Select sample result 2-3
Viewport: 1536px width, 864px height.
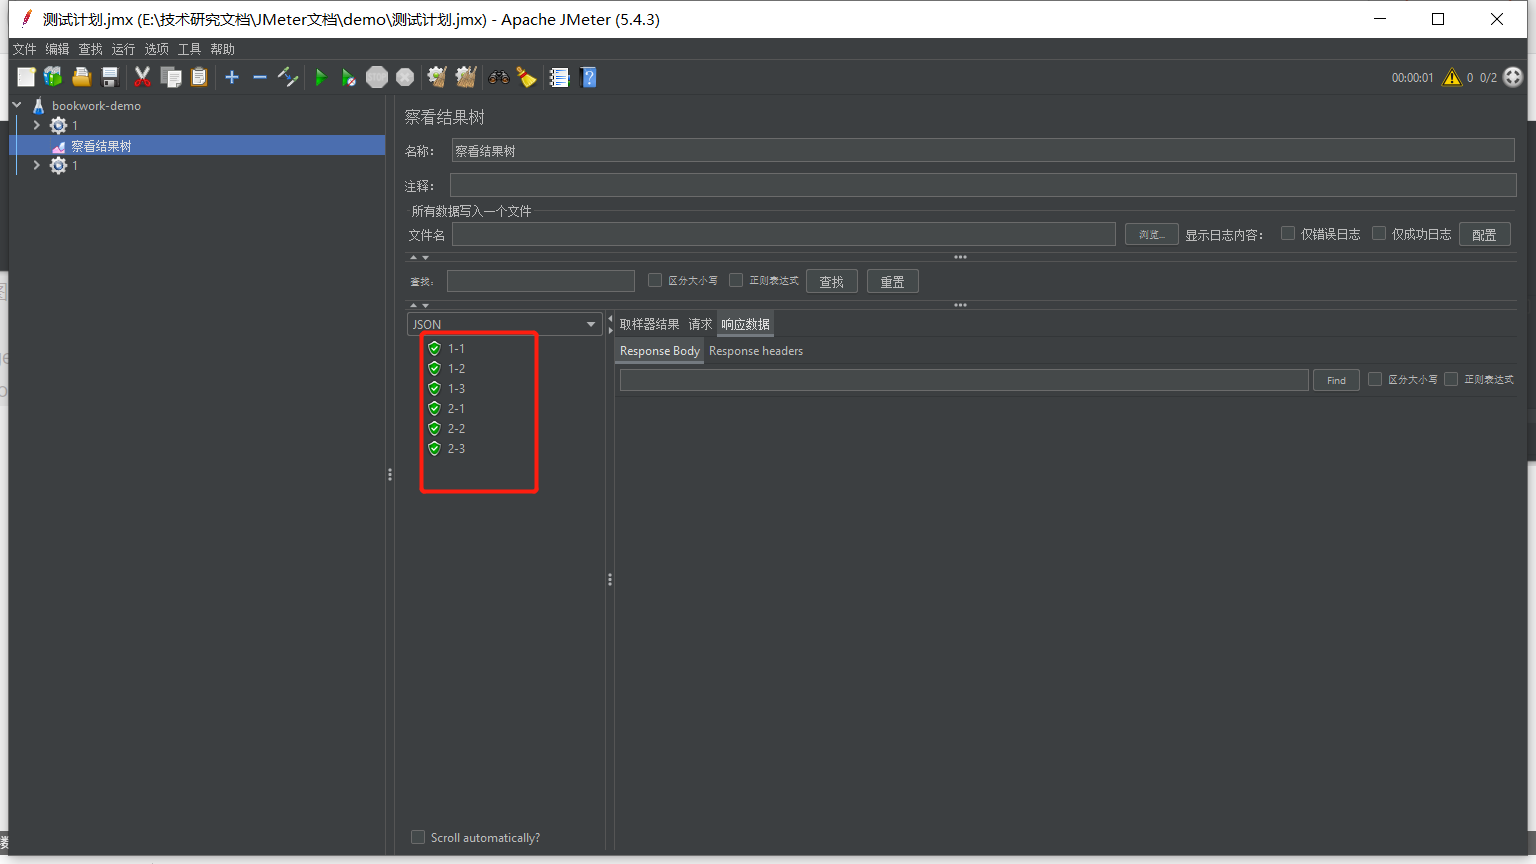[456, 448]
